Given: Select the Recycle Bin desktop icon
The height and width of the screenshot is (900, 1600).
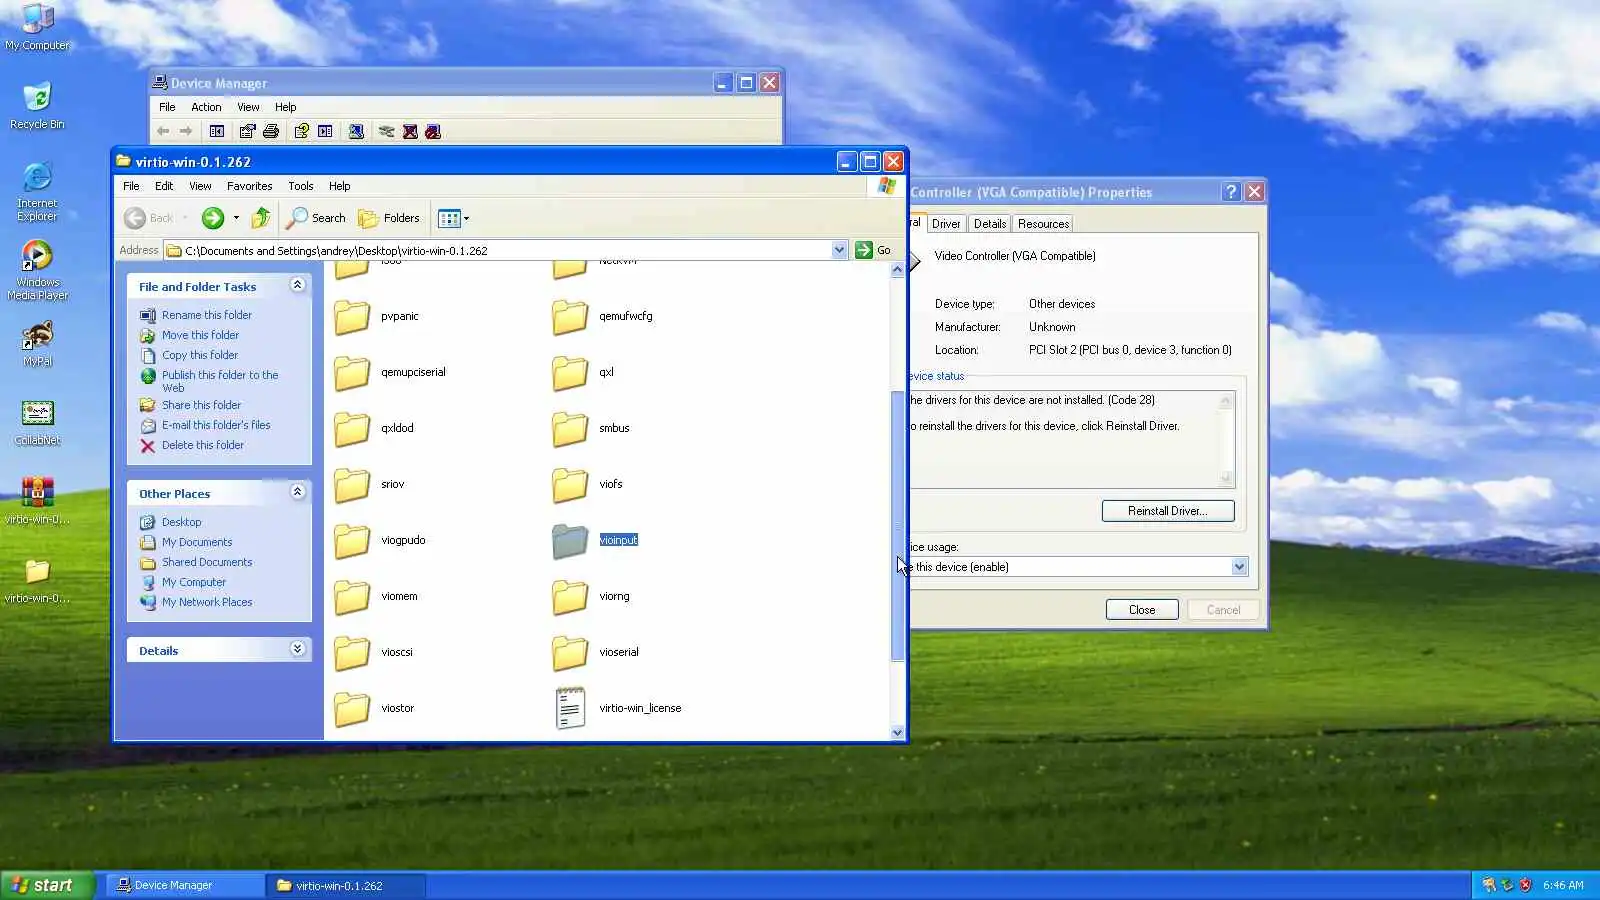Looking at the screenshot, I should [37, 106].
